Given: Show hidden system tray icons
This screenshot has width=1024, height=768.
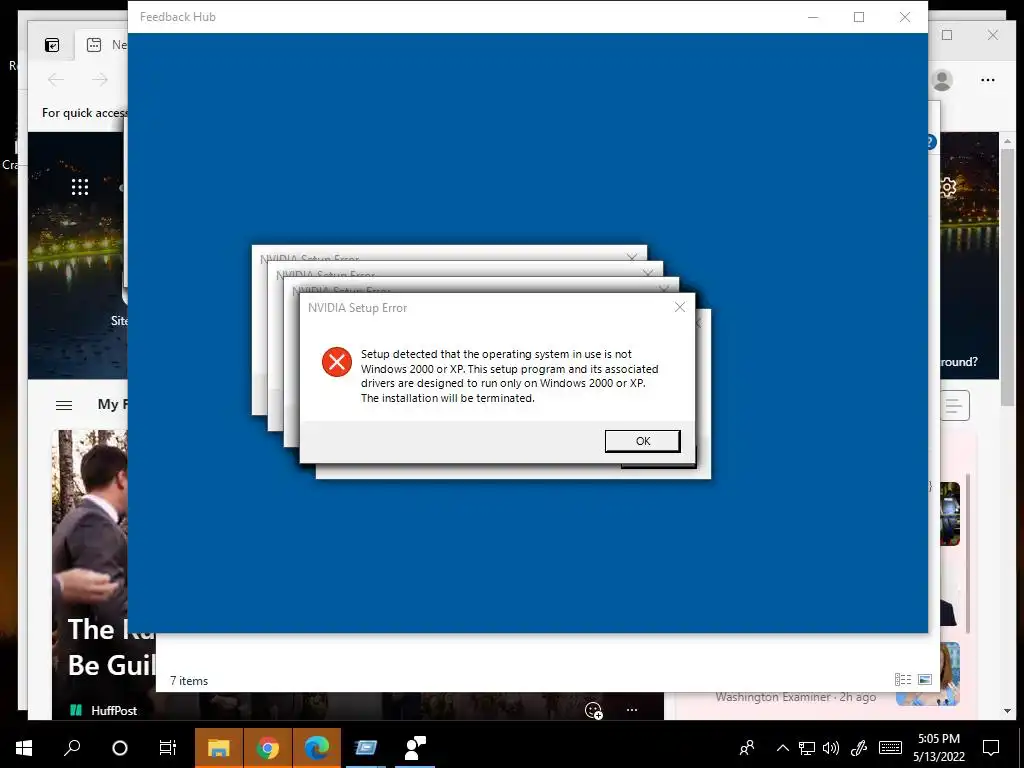Looking at the screenshot, I should tap(782, 748).
